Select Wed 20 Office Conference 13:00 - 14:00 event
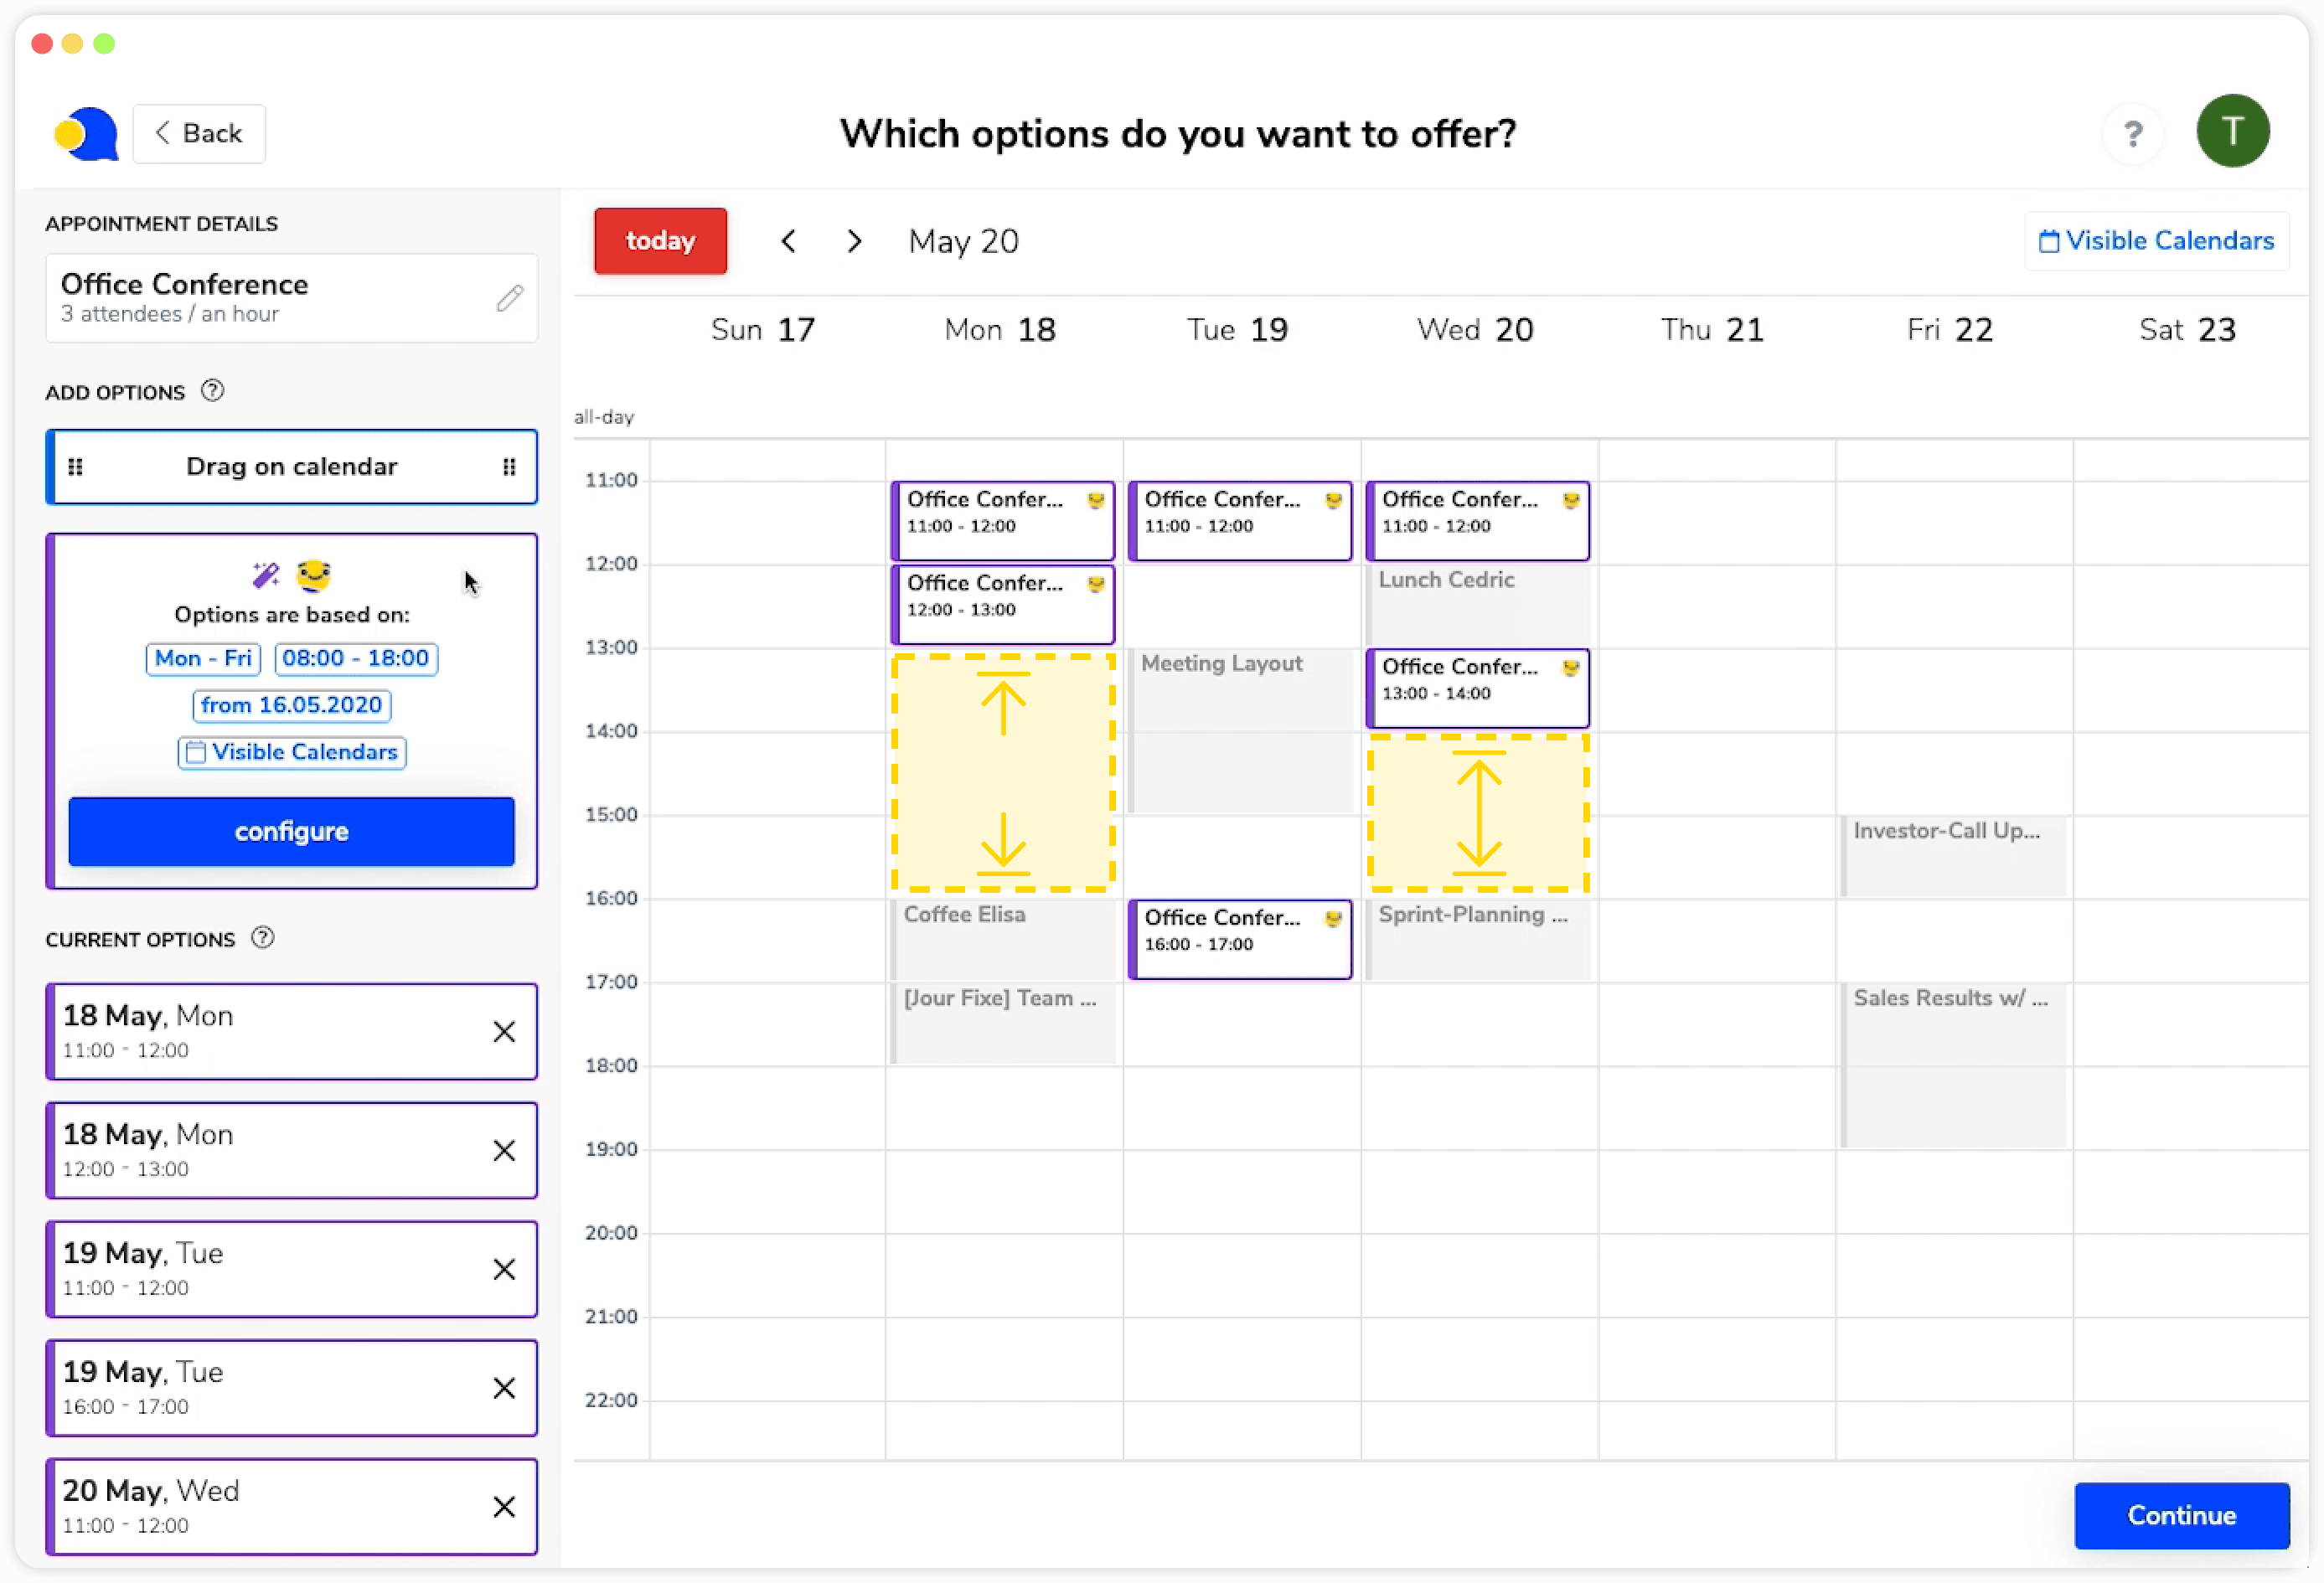The width and height of the screenshot is (2324, 1583). point(1477,689)
